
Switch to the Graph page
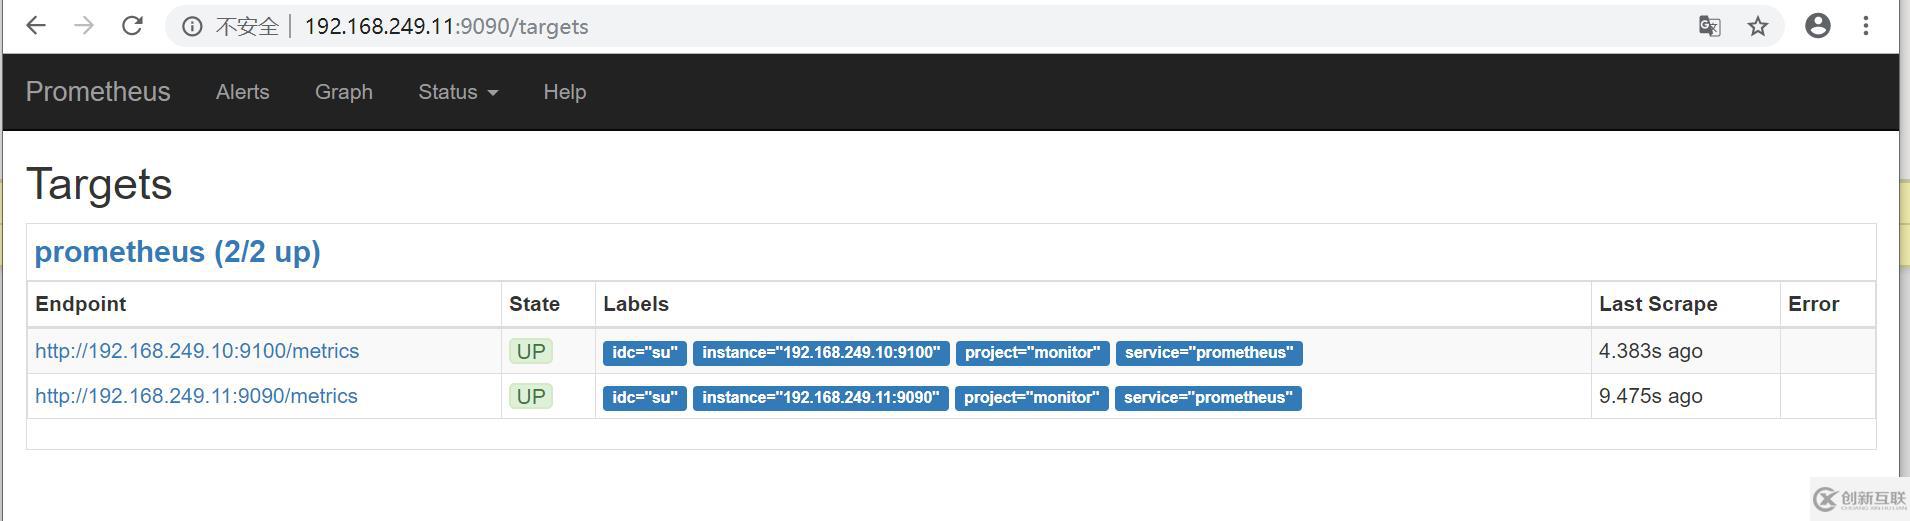coord(344,92)
